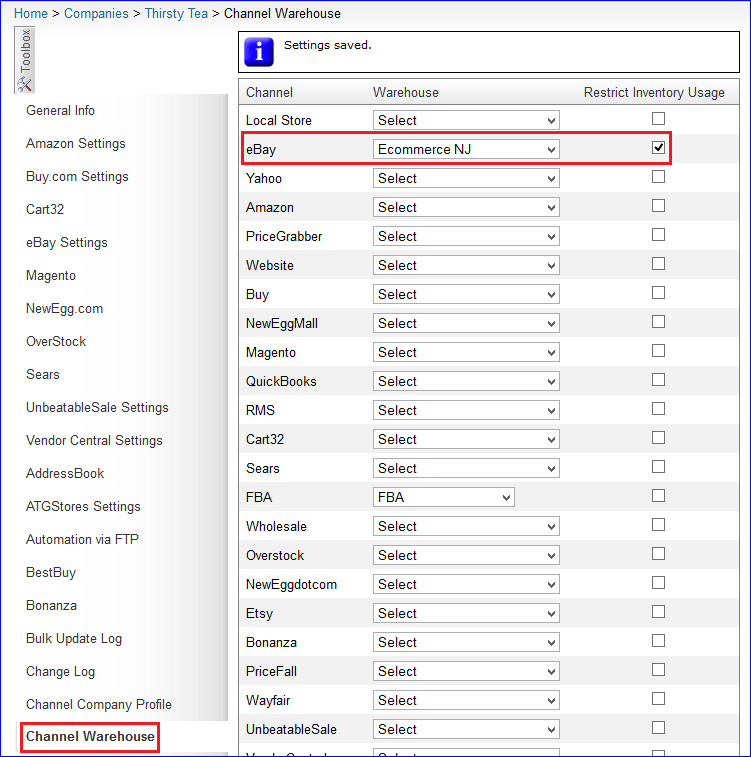This screenshot has height=757, width=751.
Task: Go to Thirsty Tea breadcrumb link
Action: click(176, 14)
